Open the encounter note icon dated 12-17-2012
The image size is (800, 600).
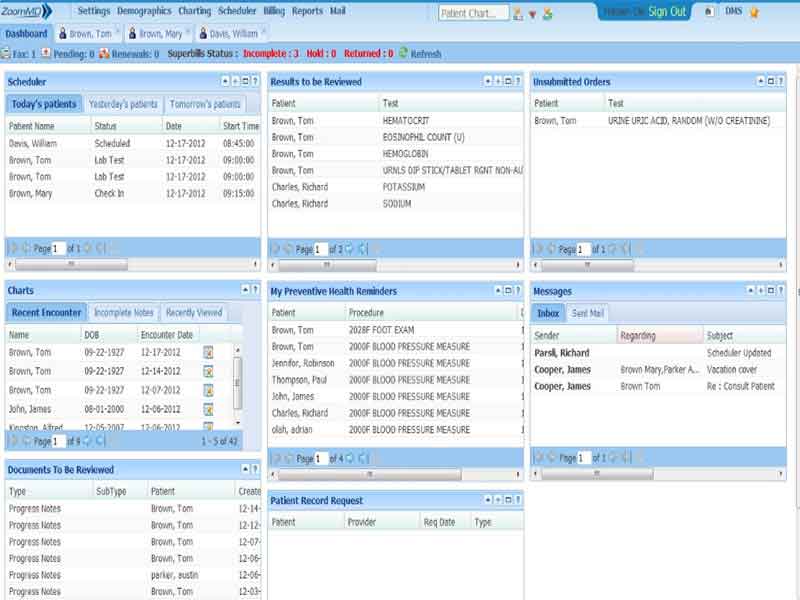click(x=208, y=352)
